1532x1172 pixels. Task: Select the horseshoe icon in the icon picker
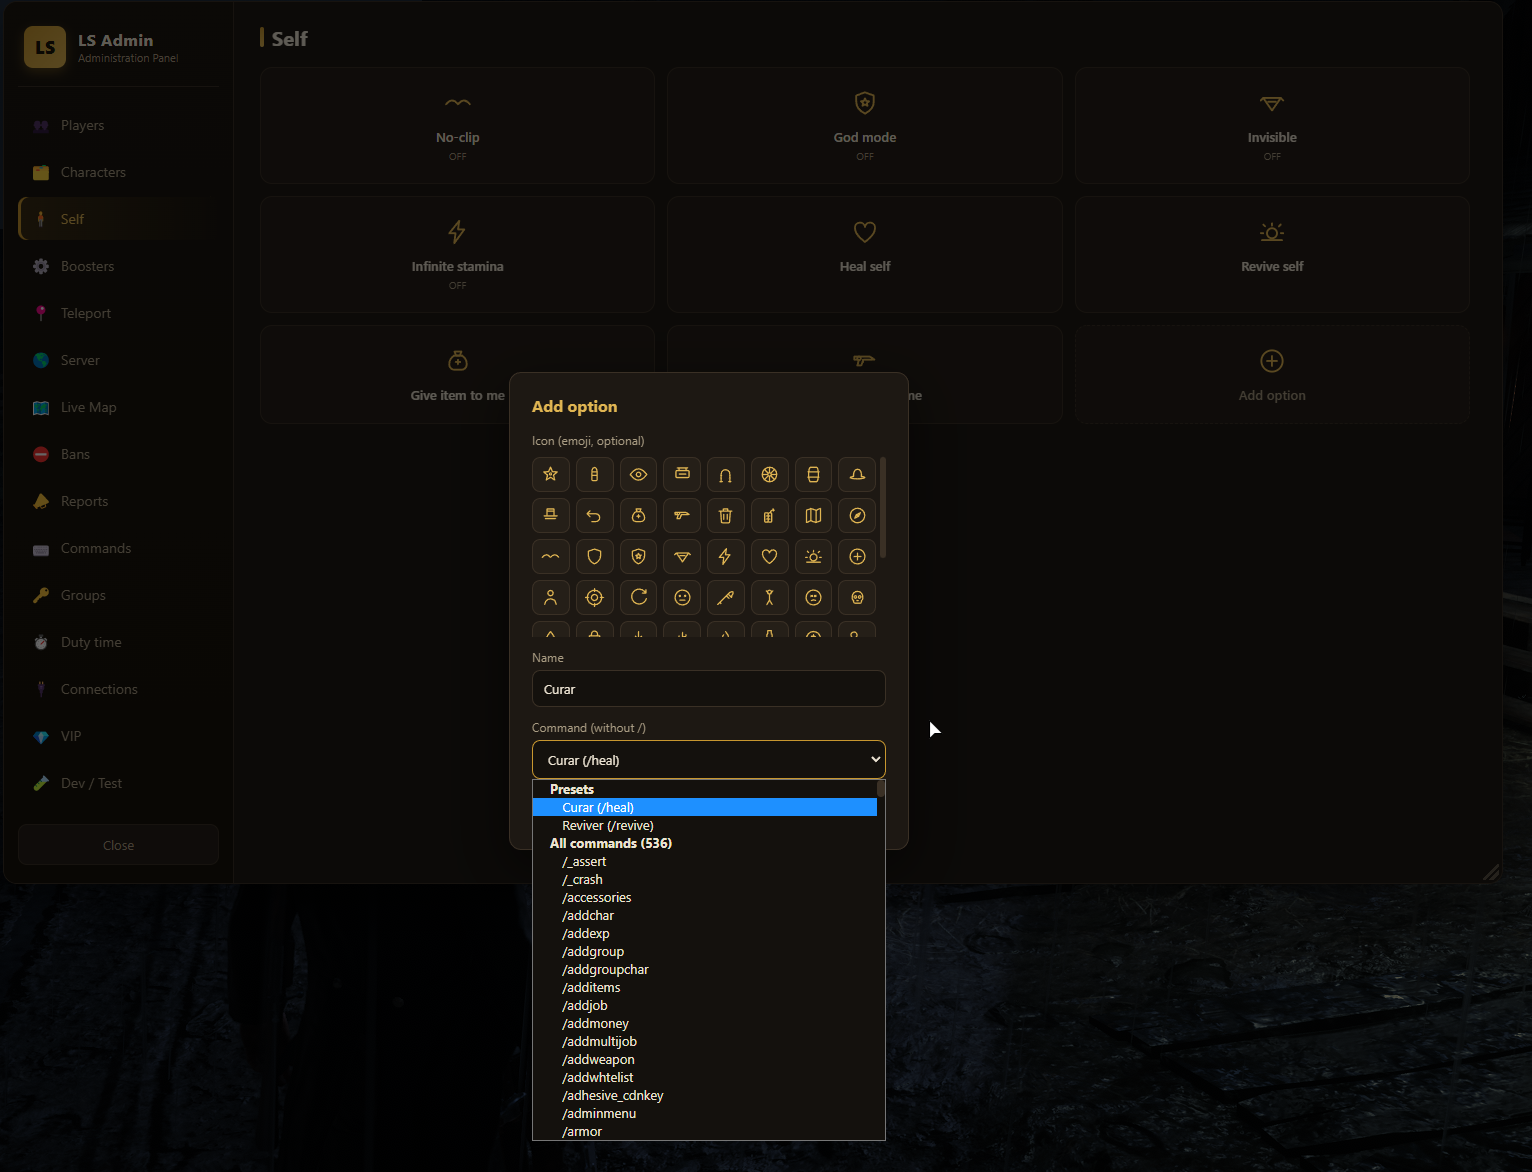(x=726, y=474)
